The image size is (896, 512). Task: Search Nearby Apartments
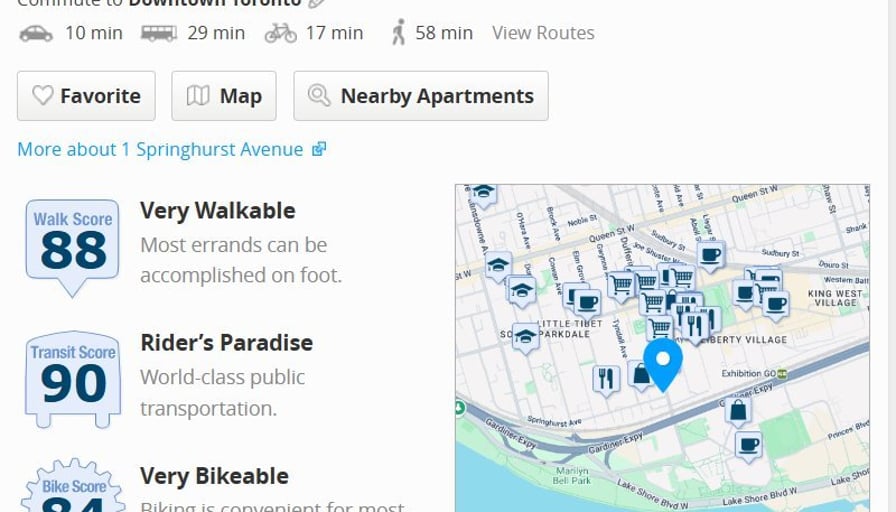tap(420, 96)
